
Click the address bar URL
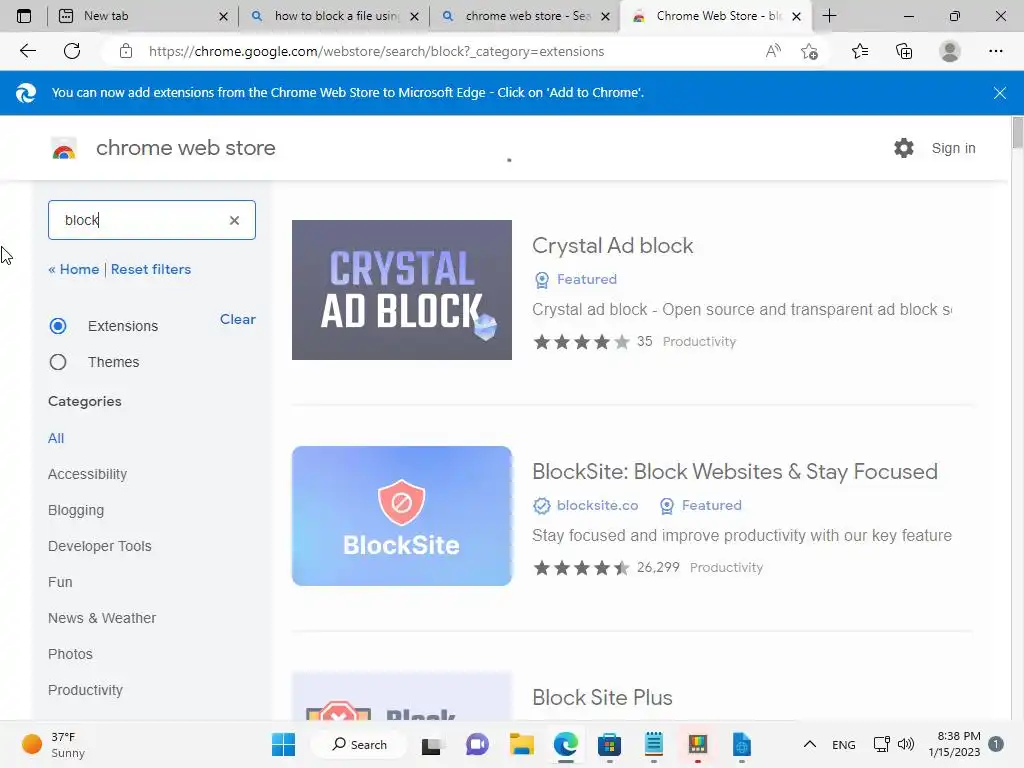376,51
